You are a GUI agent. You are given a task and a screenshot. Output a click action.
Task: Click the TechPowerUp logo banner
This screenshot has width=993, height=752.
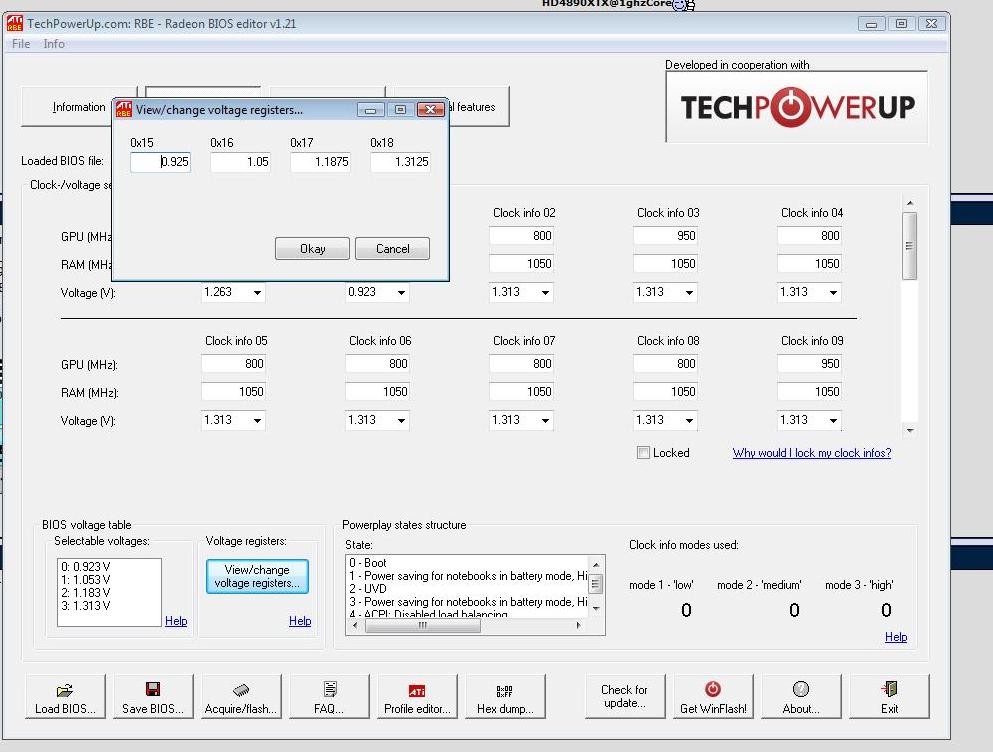pos(797,106)
